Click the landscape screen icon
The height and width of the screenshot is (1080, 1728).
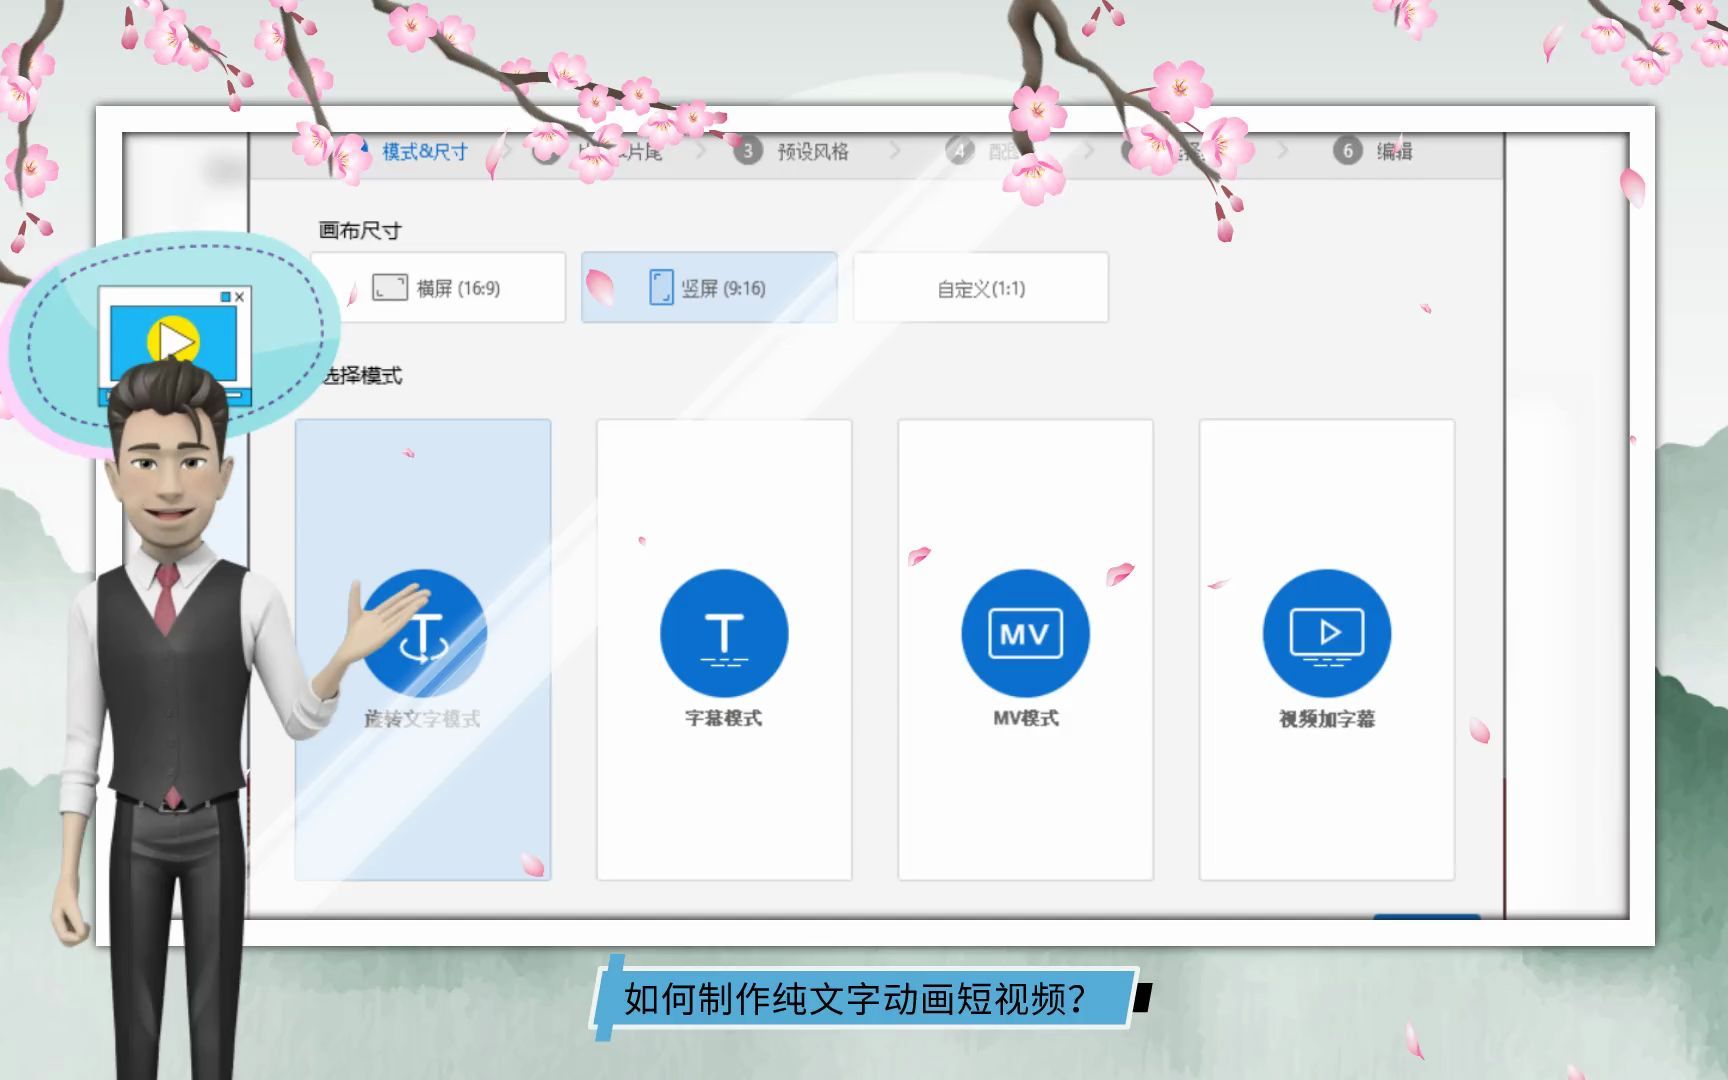pyautogui.click(x=390, y=288)
